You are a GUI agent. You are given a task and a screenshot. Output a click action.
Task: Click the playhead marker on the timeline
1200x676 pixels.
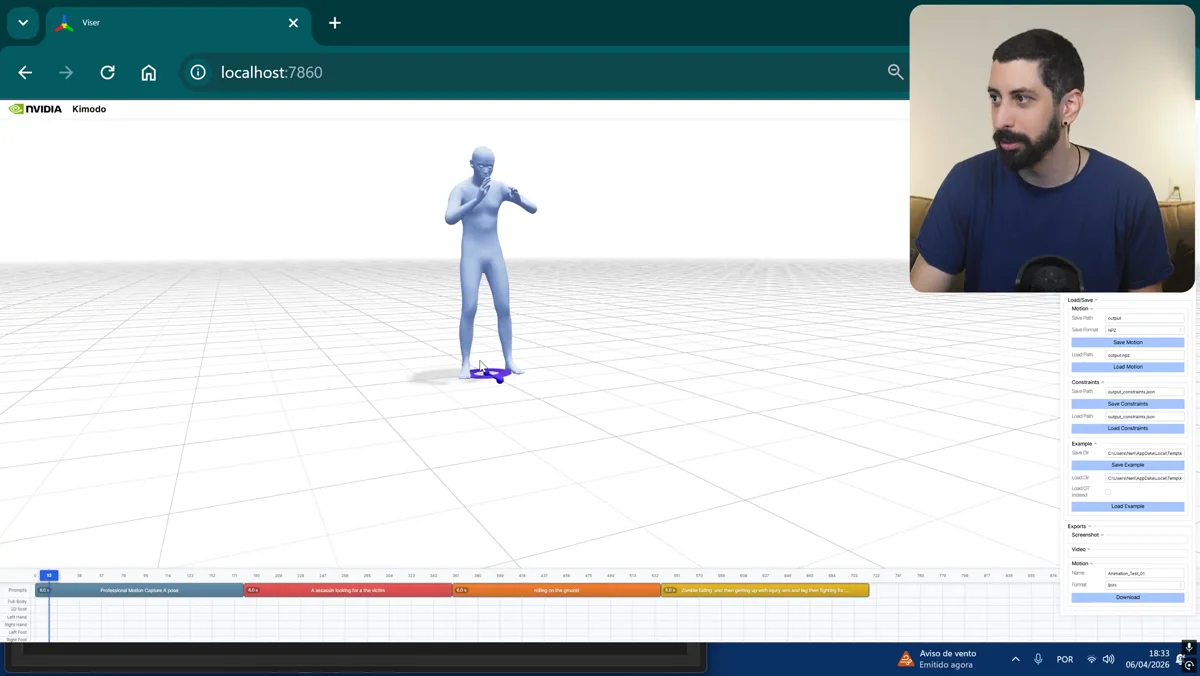pyautogui.click(x=48, y=575)
